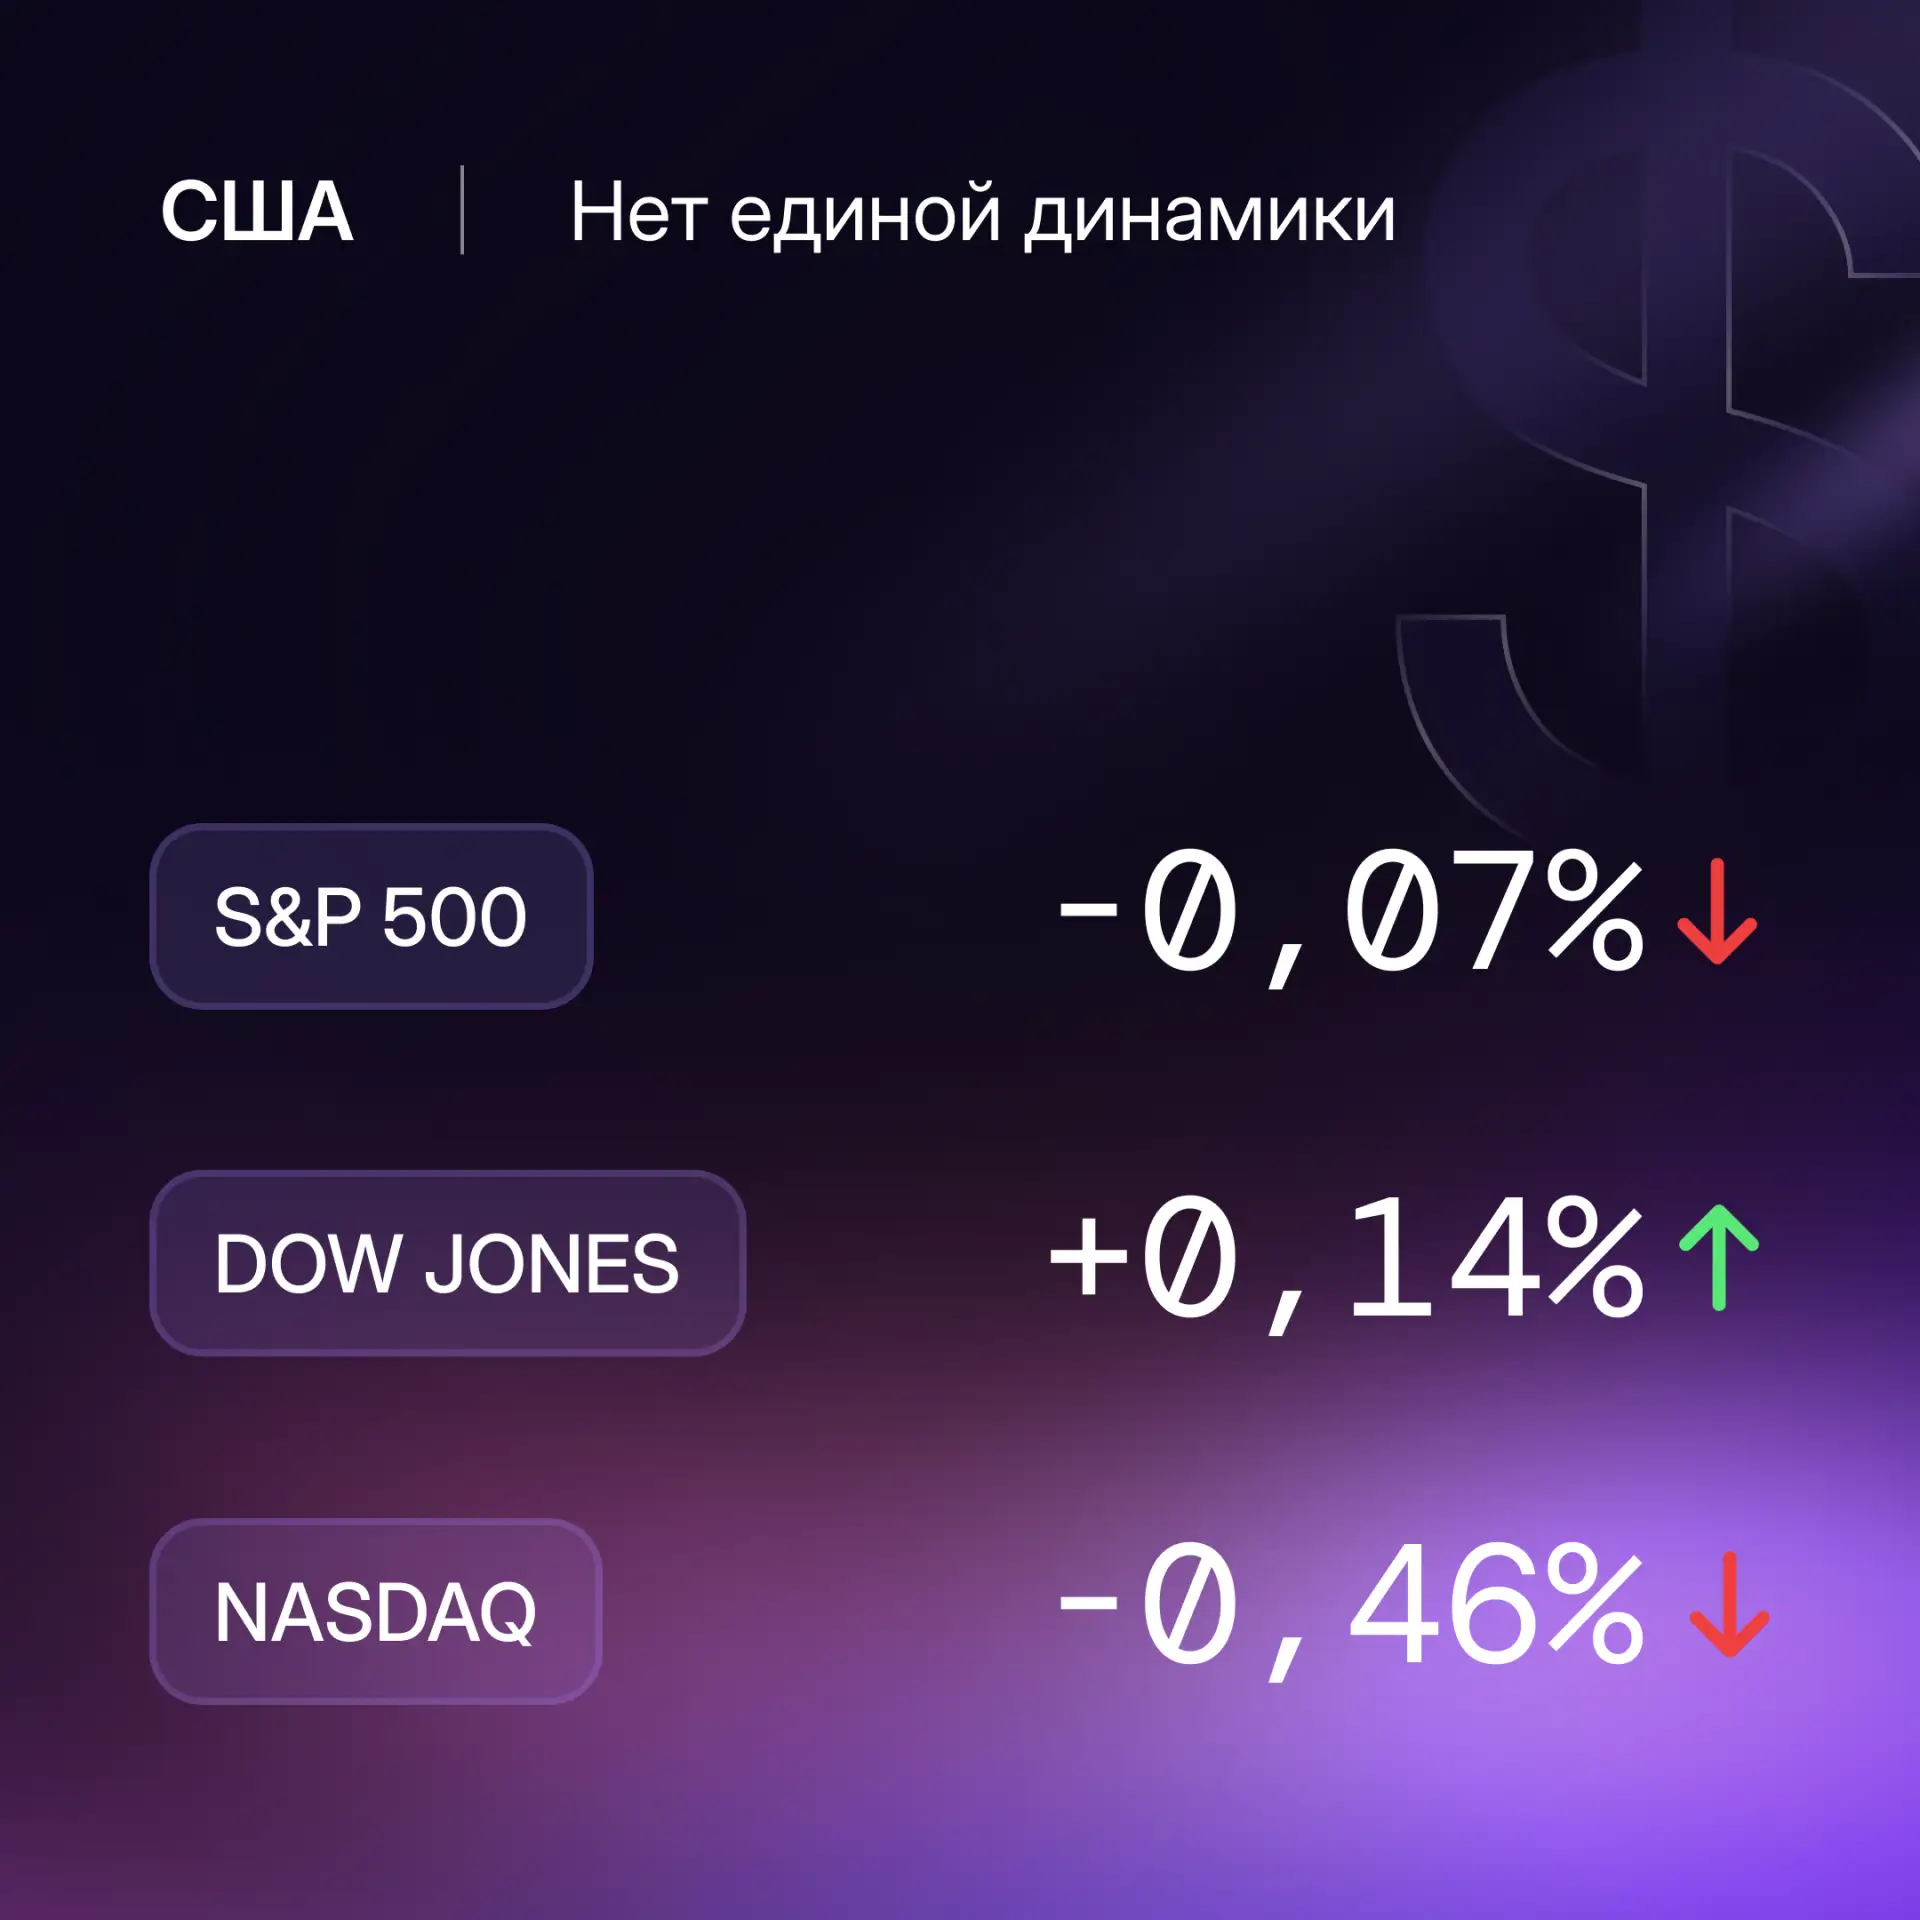Click the percent sign after 0,46

tap(1595, 1604)
